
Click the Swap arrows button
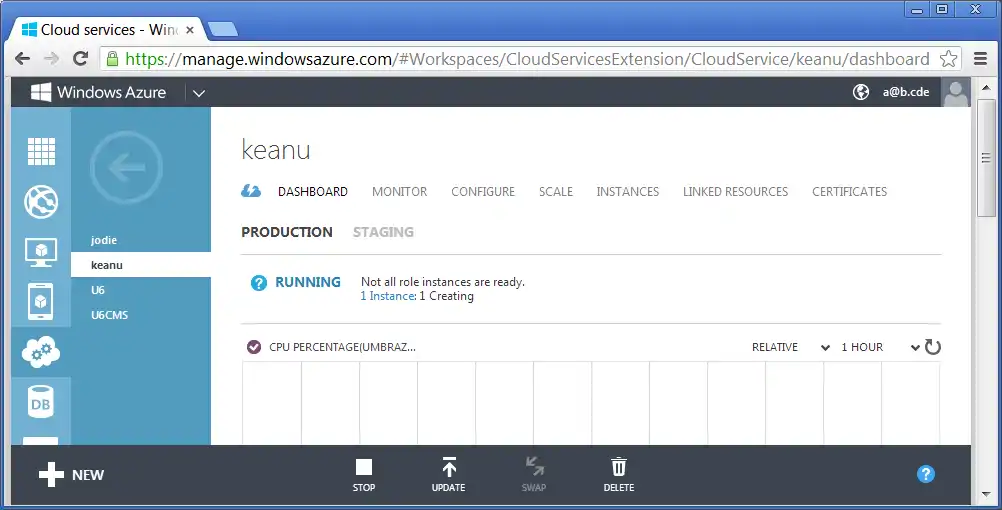click(534, 475)
